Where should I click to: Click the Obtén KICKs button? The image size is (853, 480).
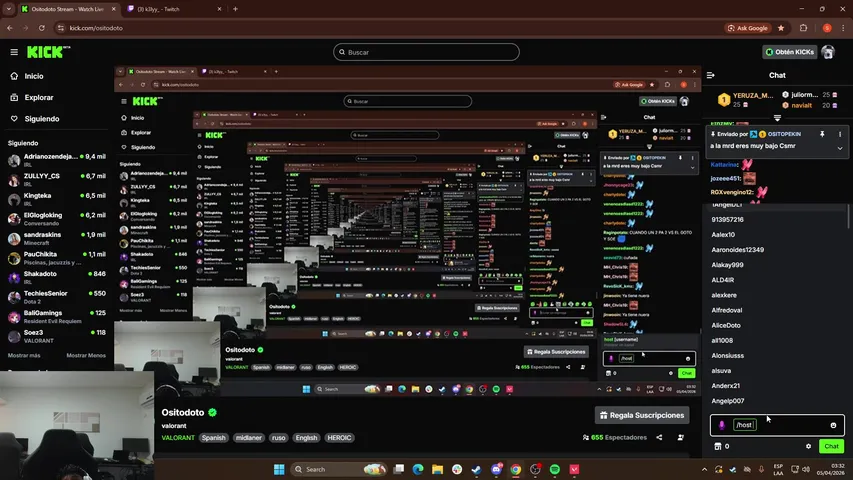[789, 52]
